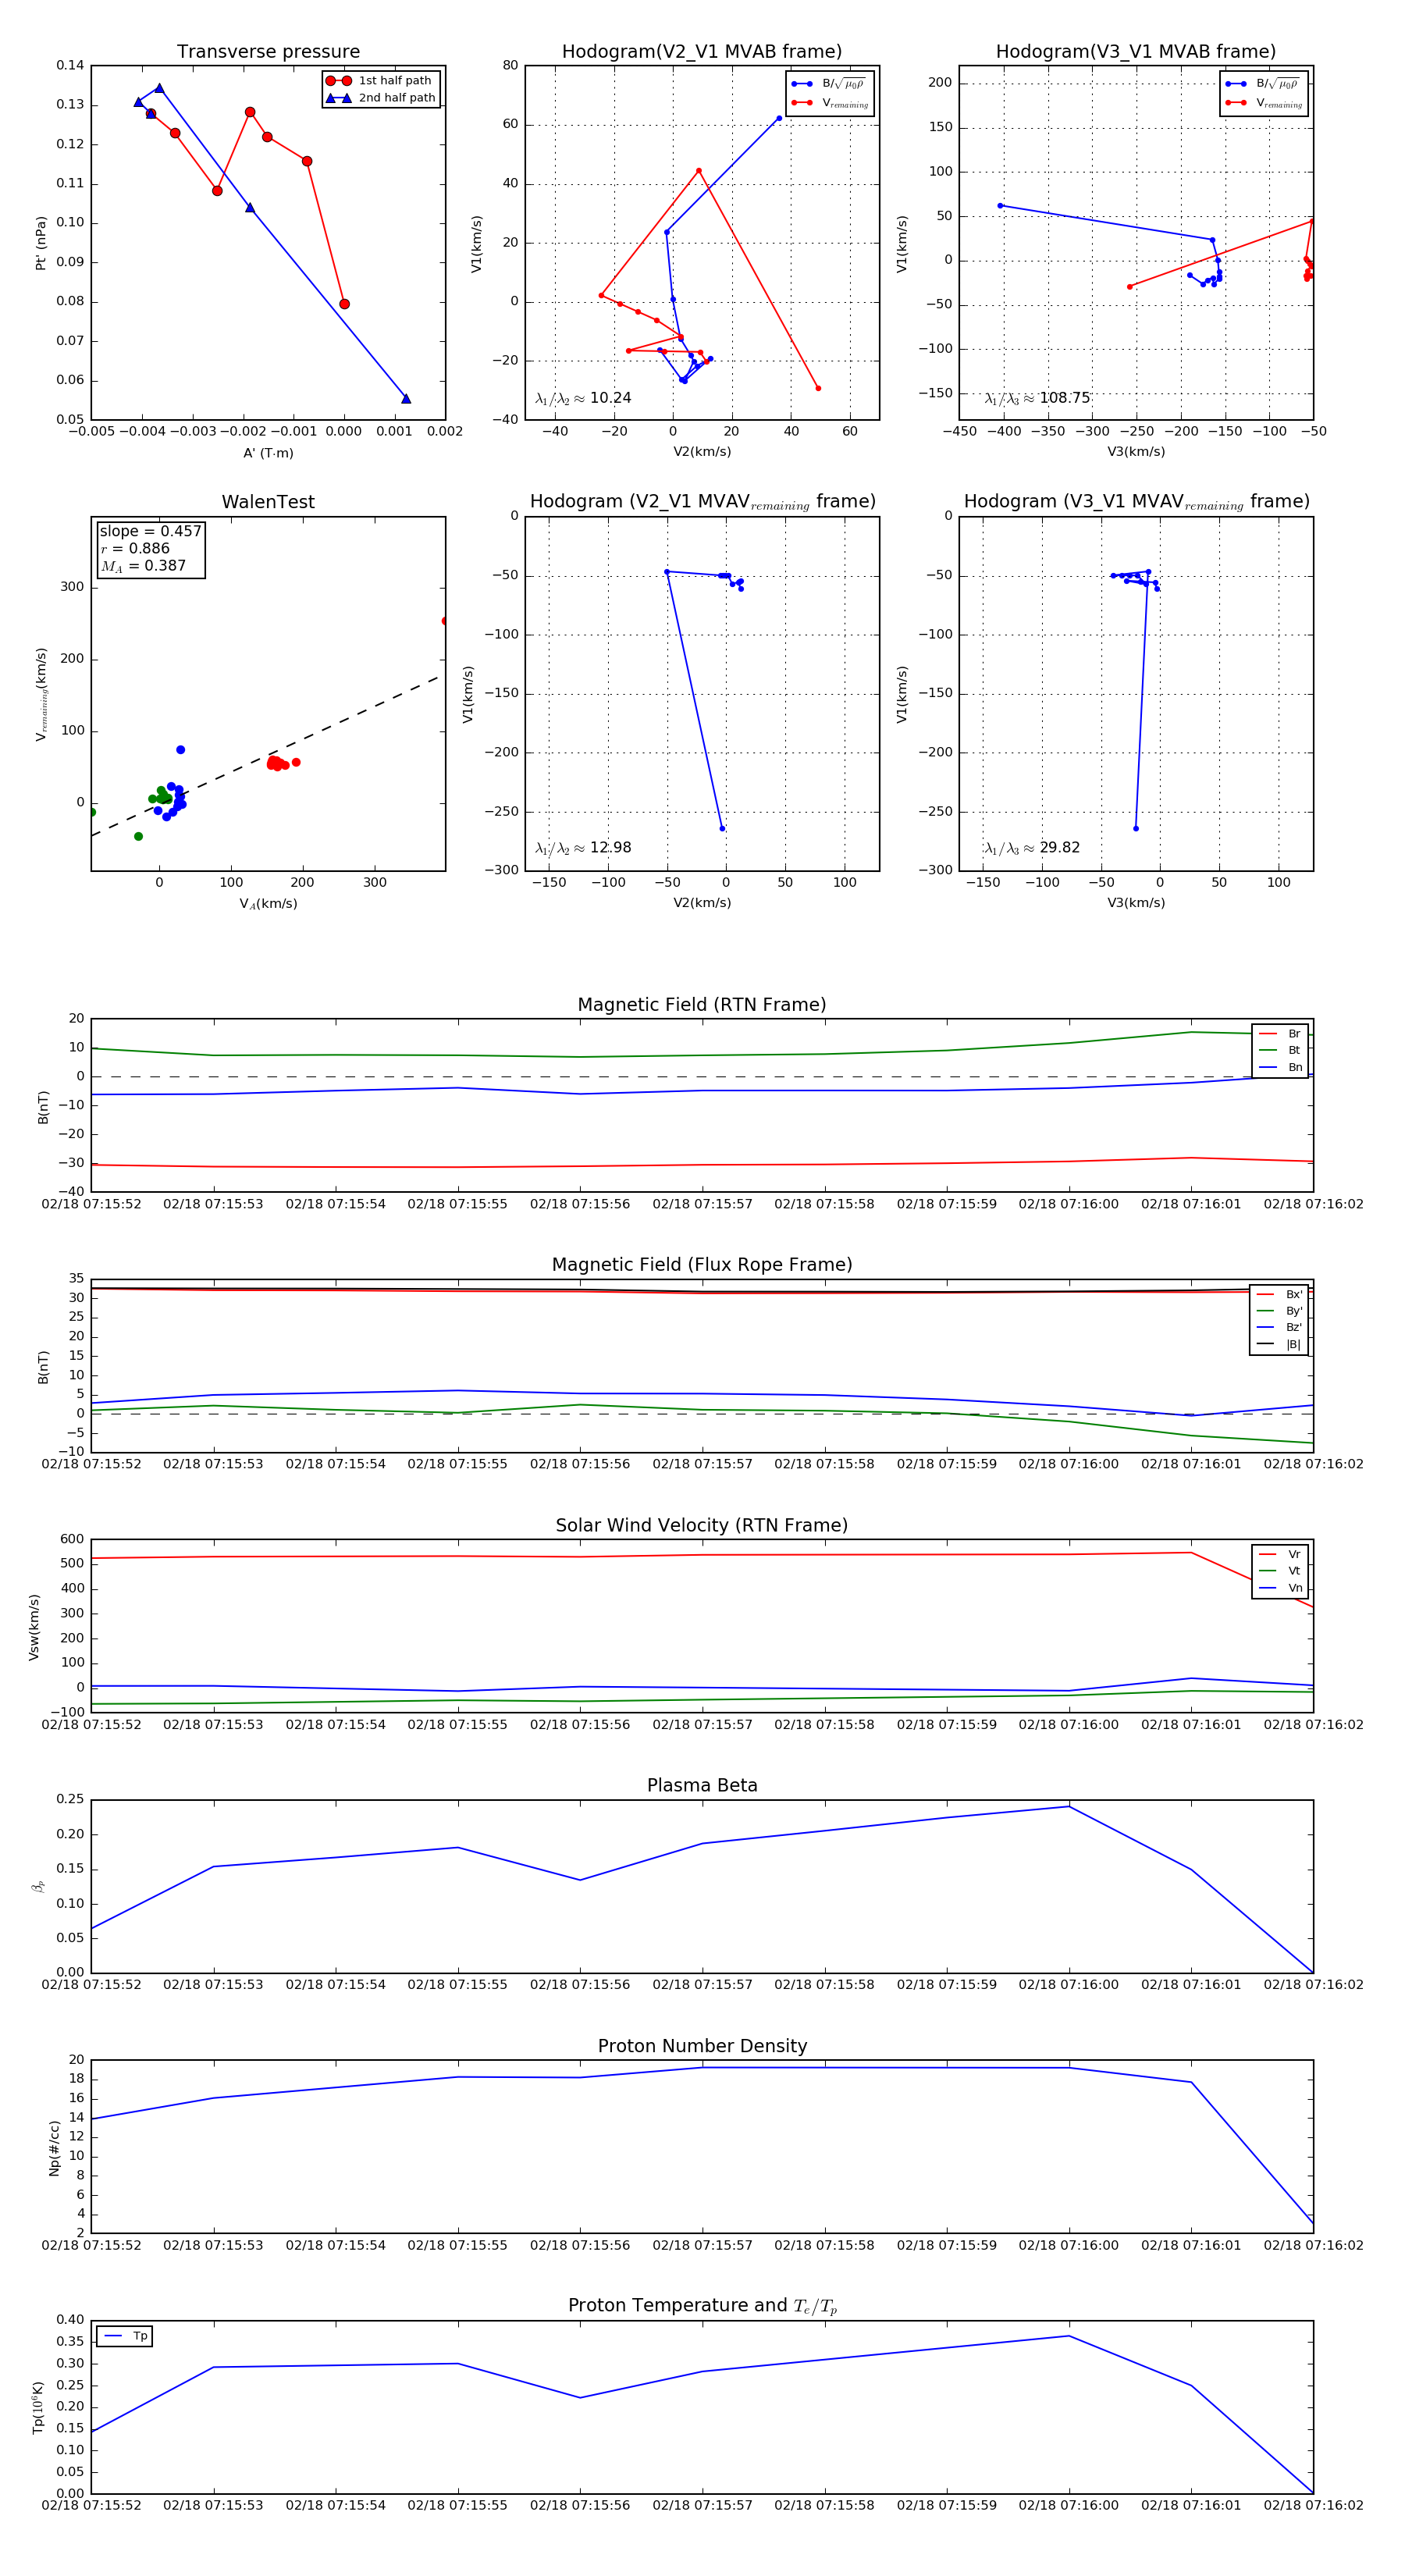The height and width of the screenshot is (2576, 1405).
Task: Click the "Proton Temperature and Te/Tp" title
Action: pyautogui.click(x=702, y=2306)
